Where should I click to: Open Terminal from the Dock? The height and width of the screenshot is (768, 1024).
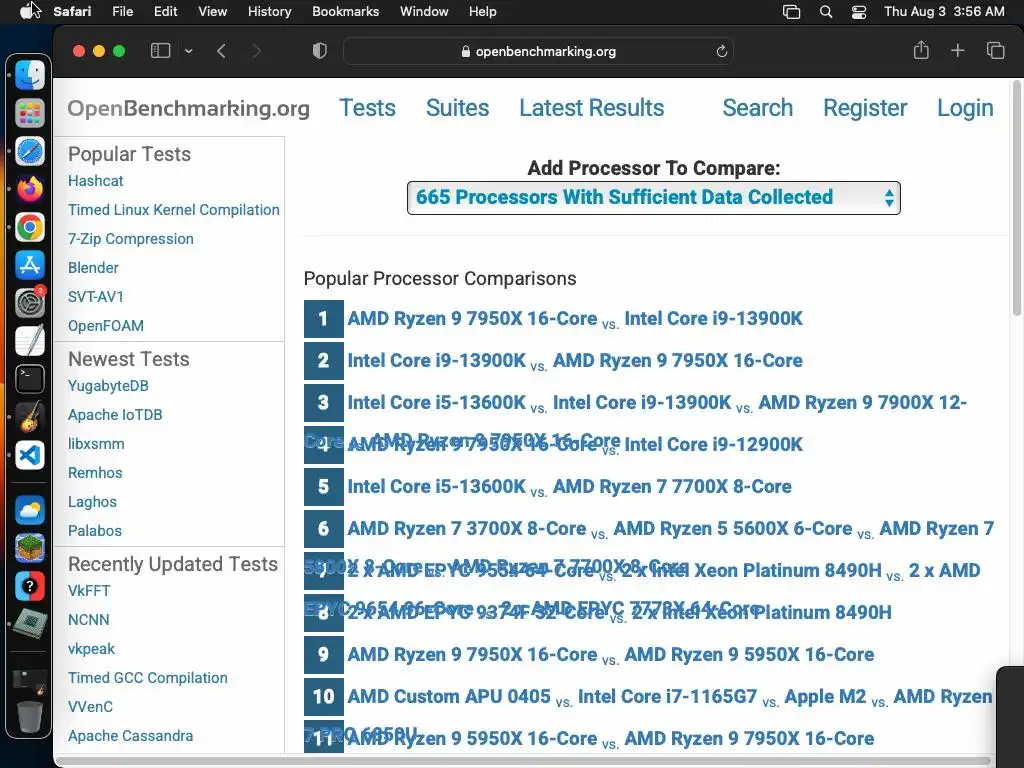coord(29,379)
